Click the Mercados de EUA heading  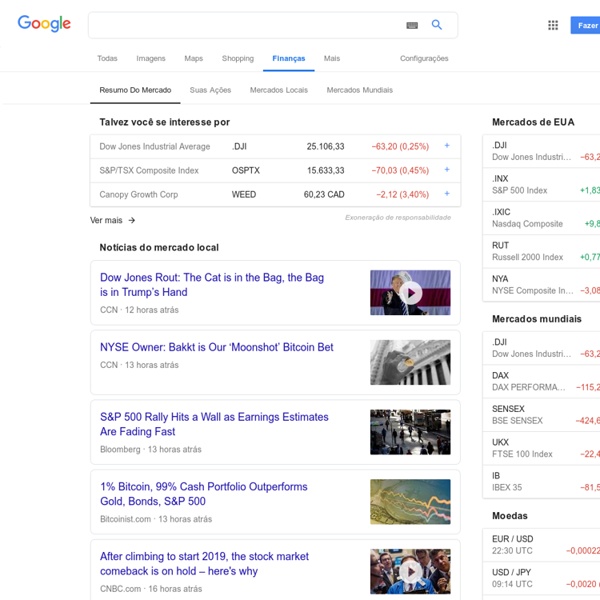[x=533, y=122]
